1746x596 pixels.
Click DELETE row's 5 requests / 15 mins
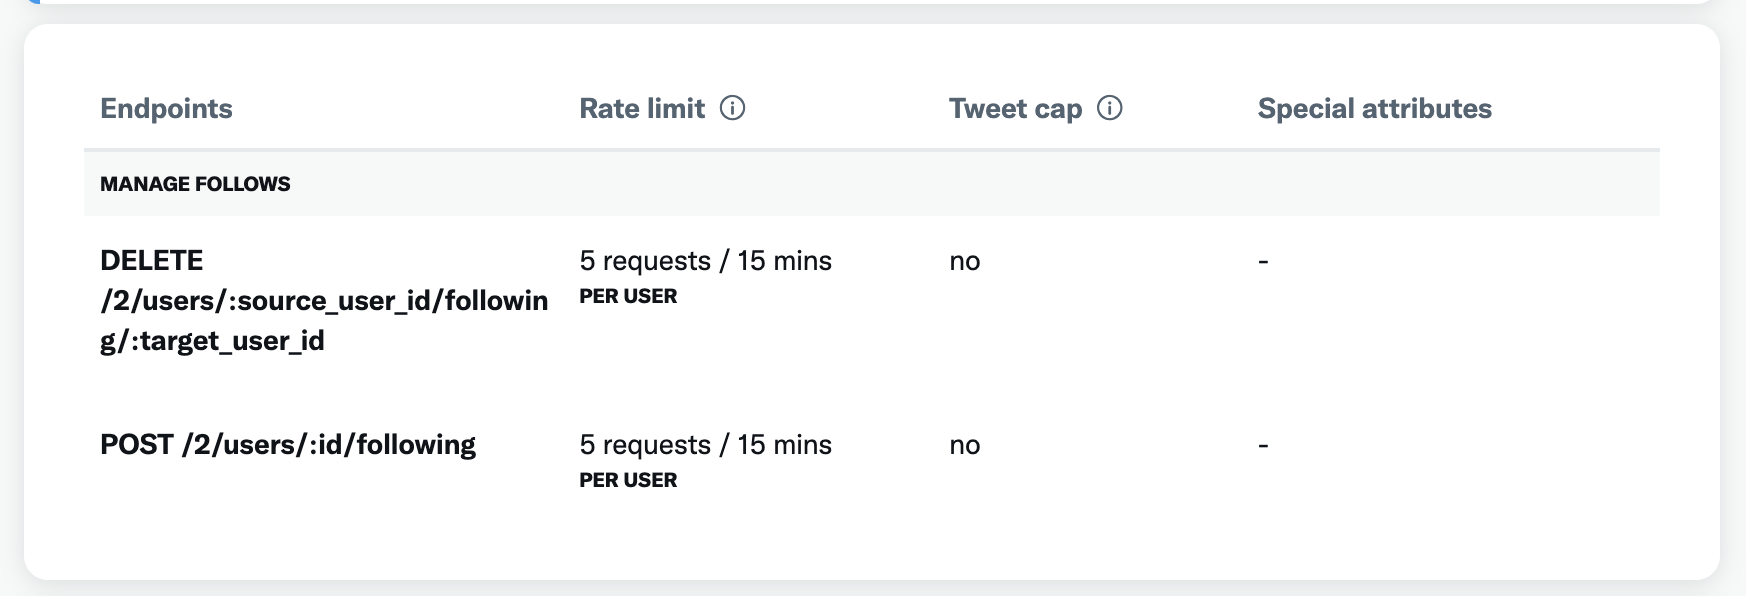pos(705,261)
